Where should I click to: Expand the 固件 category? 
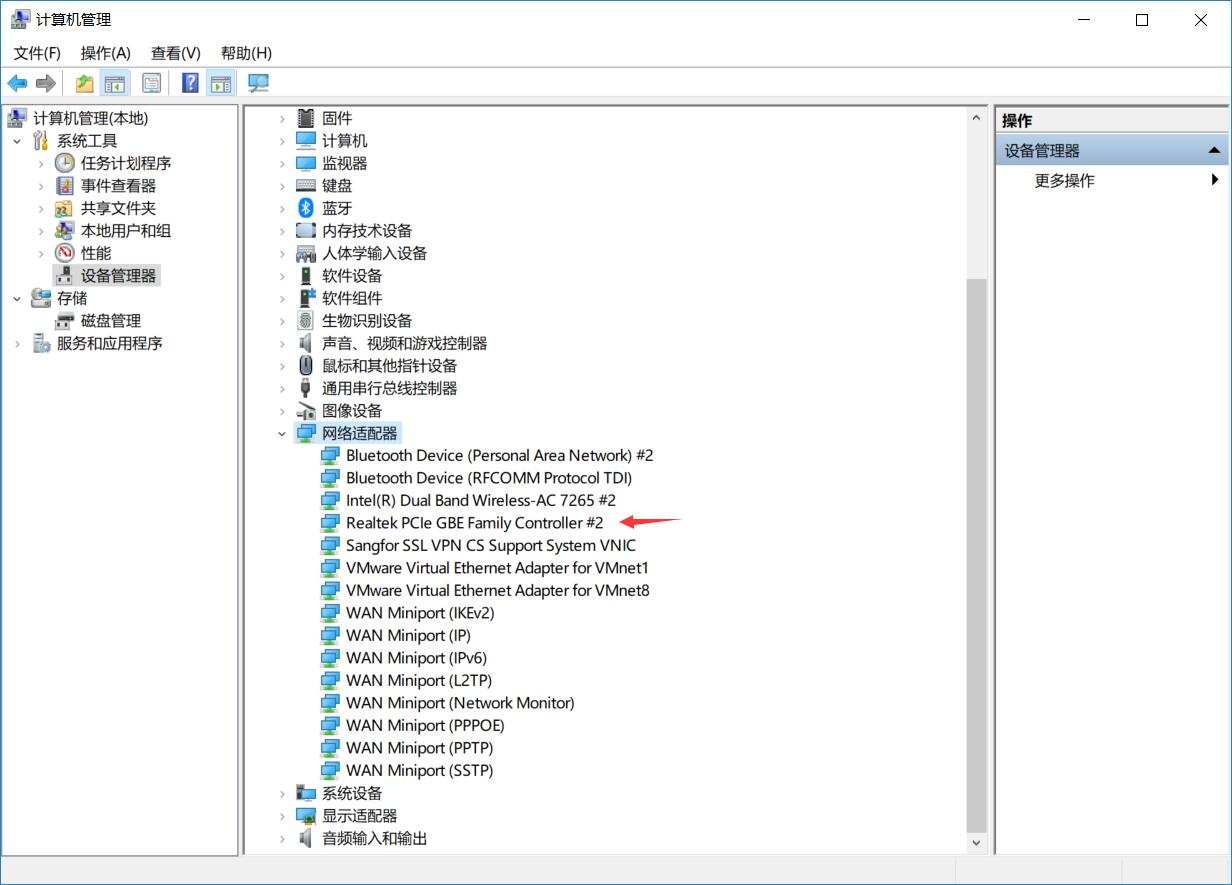[283, 118]
